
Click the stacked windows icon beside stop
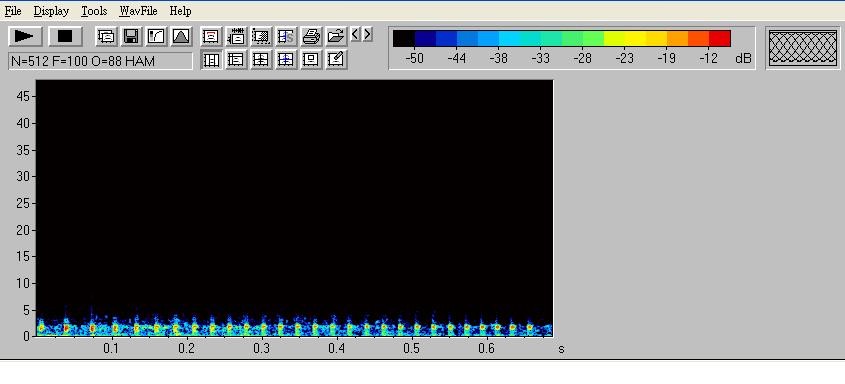[x=106, y=36]
